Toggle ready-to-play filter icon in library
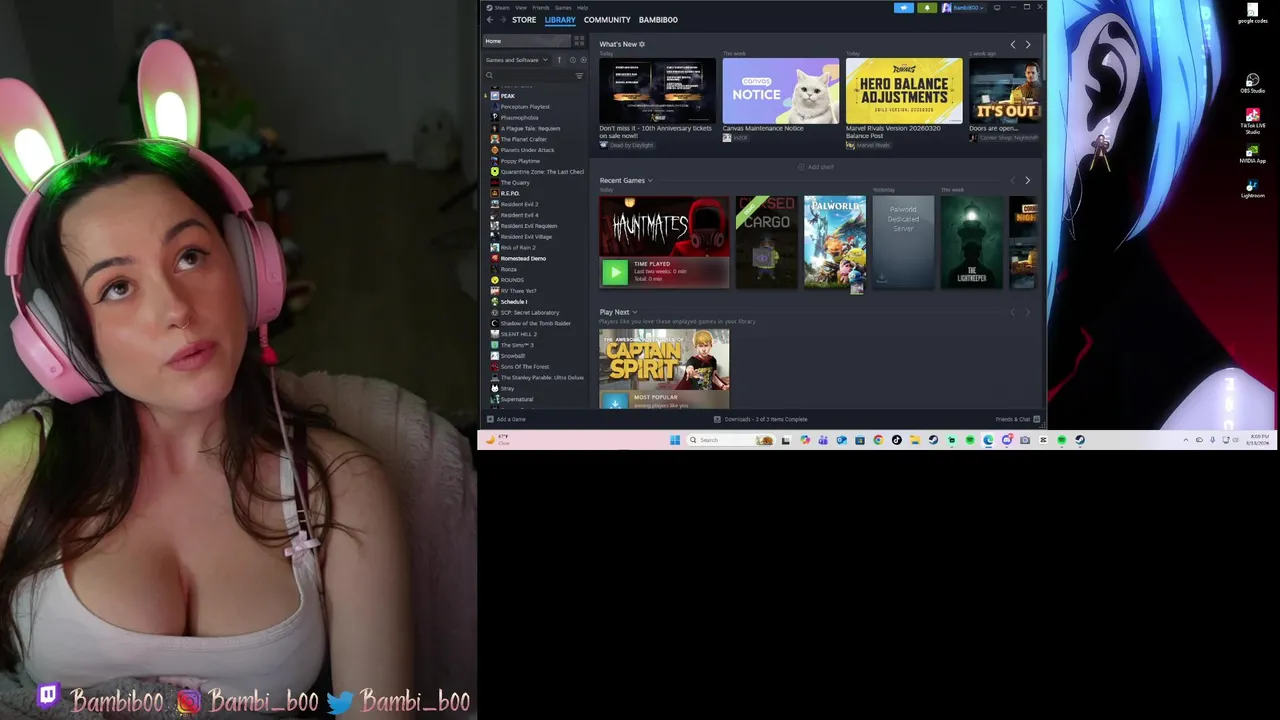 point(583,60)
